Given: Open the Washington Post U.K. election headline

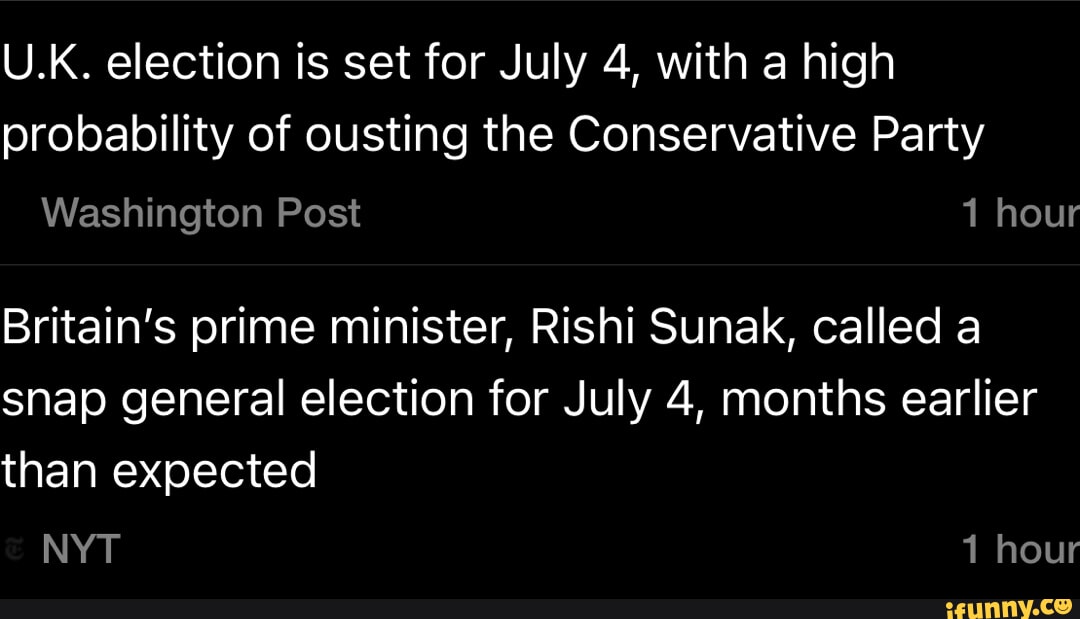Looking at the screenshot, I should pyautogui.click(x=492, y=100).
